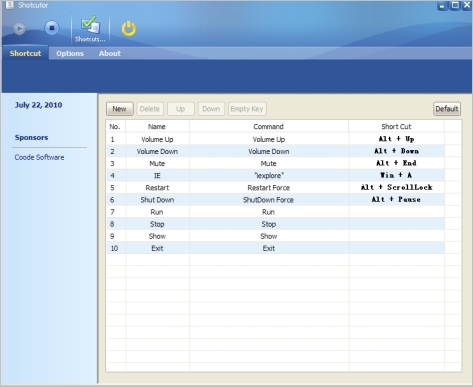Image resolution: width=473 pixels, height=387 pixels.
Task: Open the About tab
Action: click(x=110, y=53)
